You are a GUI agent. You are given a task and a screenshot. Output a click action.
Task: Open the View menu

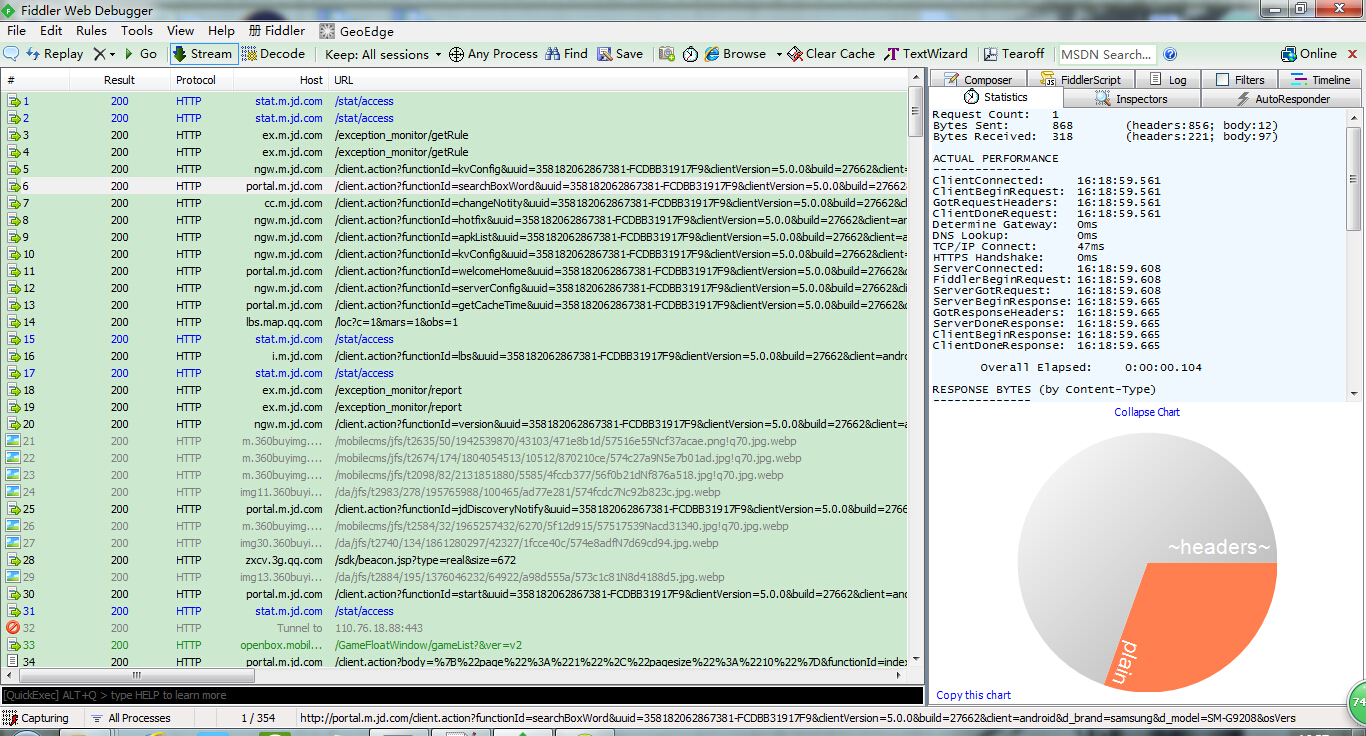pyautogui.click(x=181, y=31)
